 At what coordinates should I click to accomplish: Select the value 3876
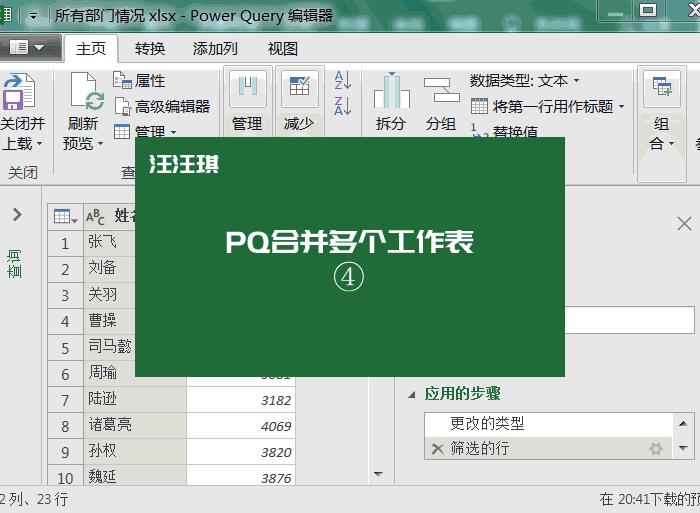click(241, 476)
